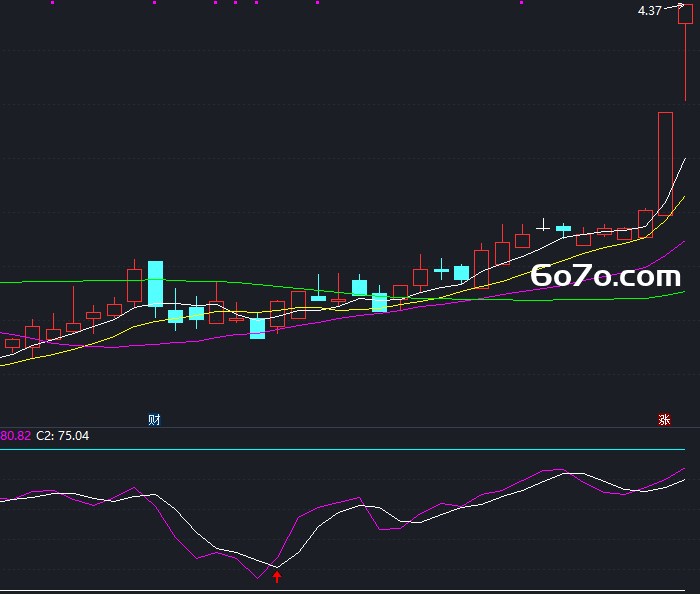Click the leftmost magenta dot at top

[53, 3]
